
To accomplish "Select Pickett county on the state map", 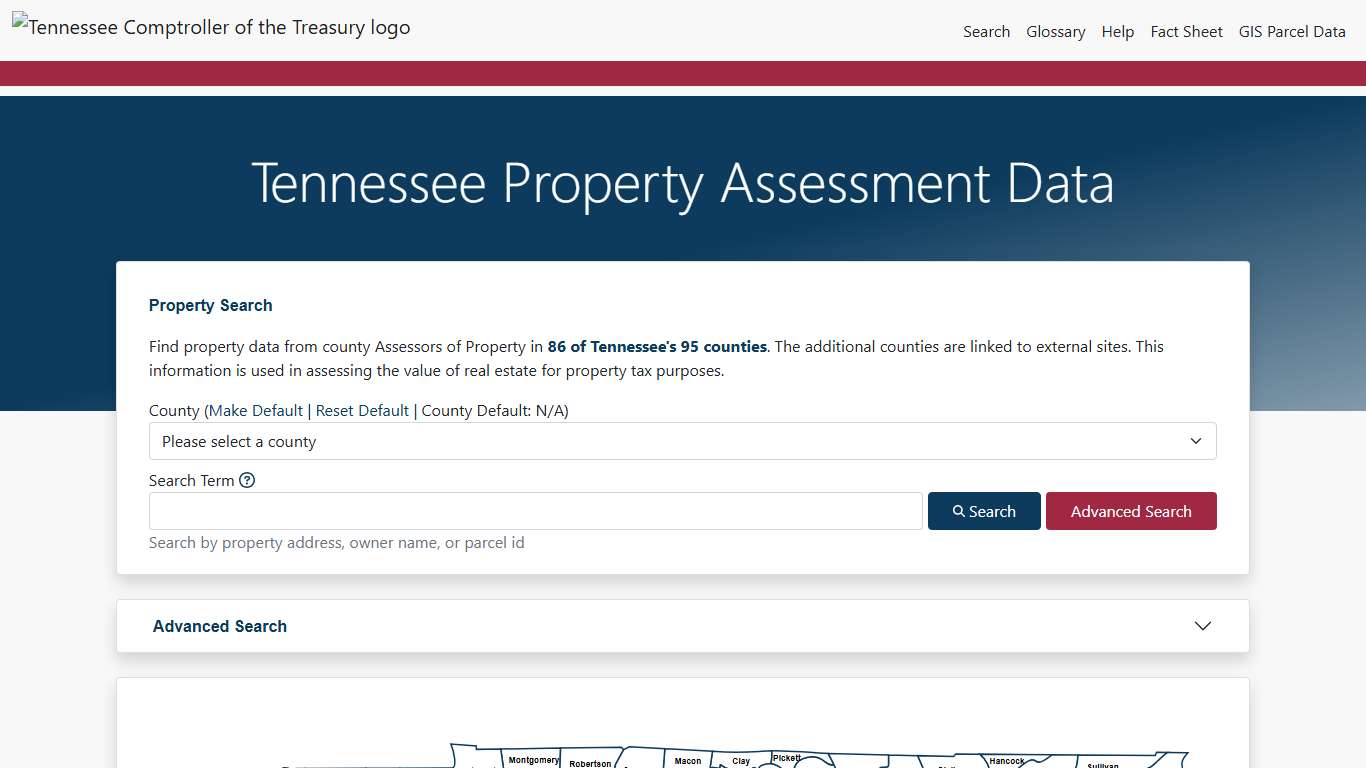I will pyautogui.click(x=788, y=758).
